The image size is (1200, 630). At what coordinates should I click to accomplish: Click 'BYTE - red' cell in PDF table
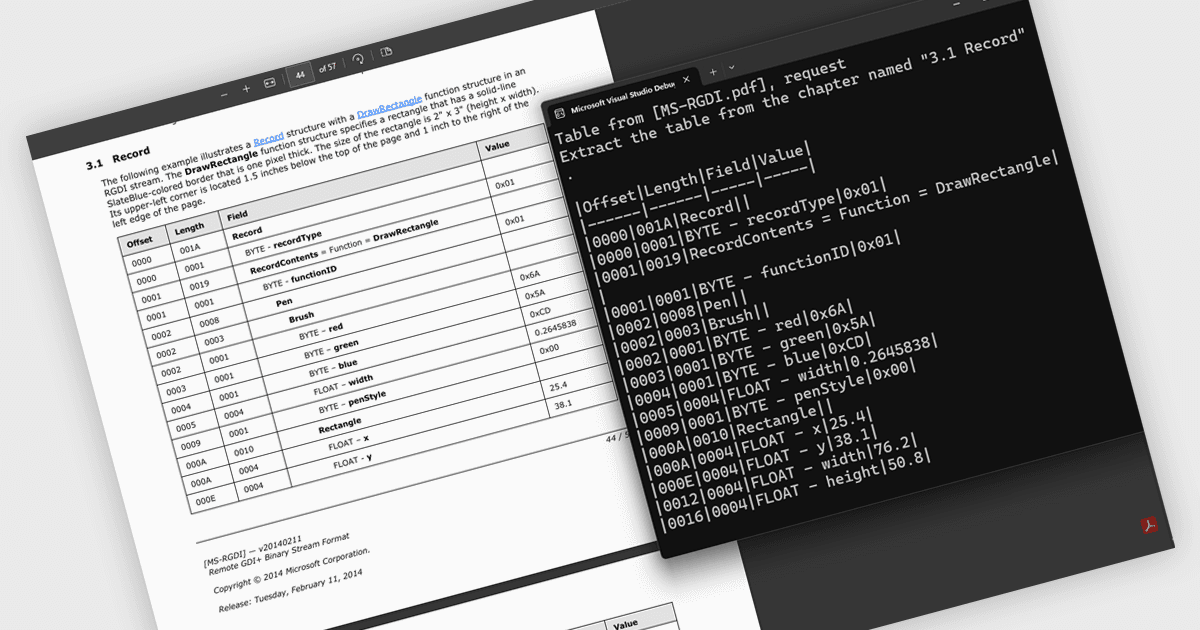tap(323, 331)
